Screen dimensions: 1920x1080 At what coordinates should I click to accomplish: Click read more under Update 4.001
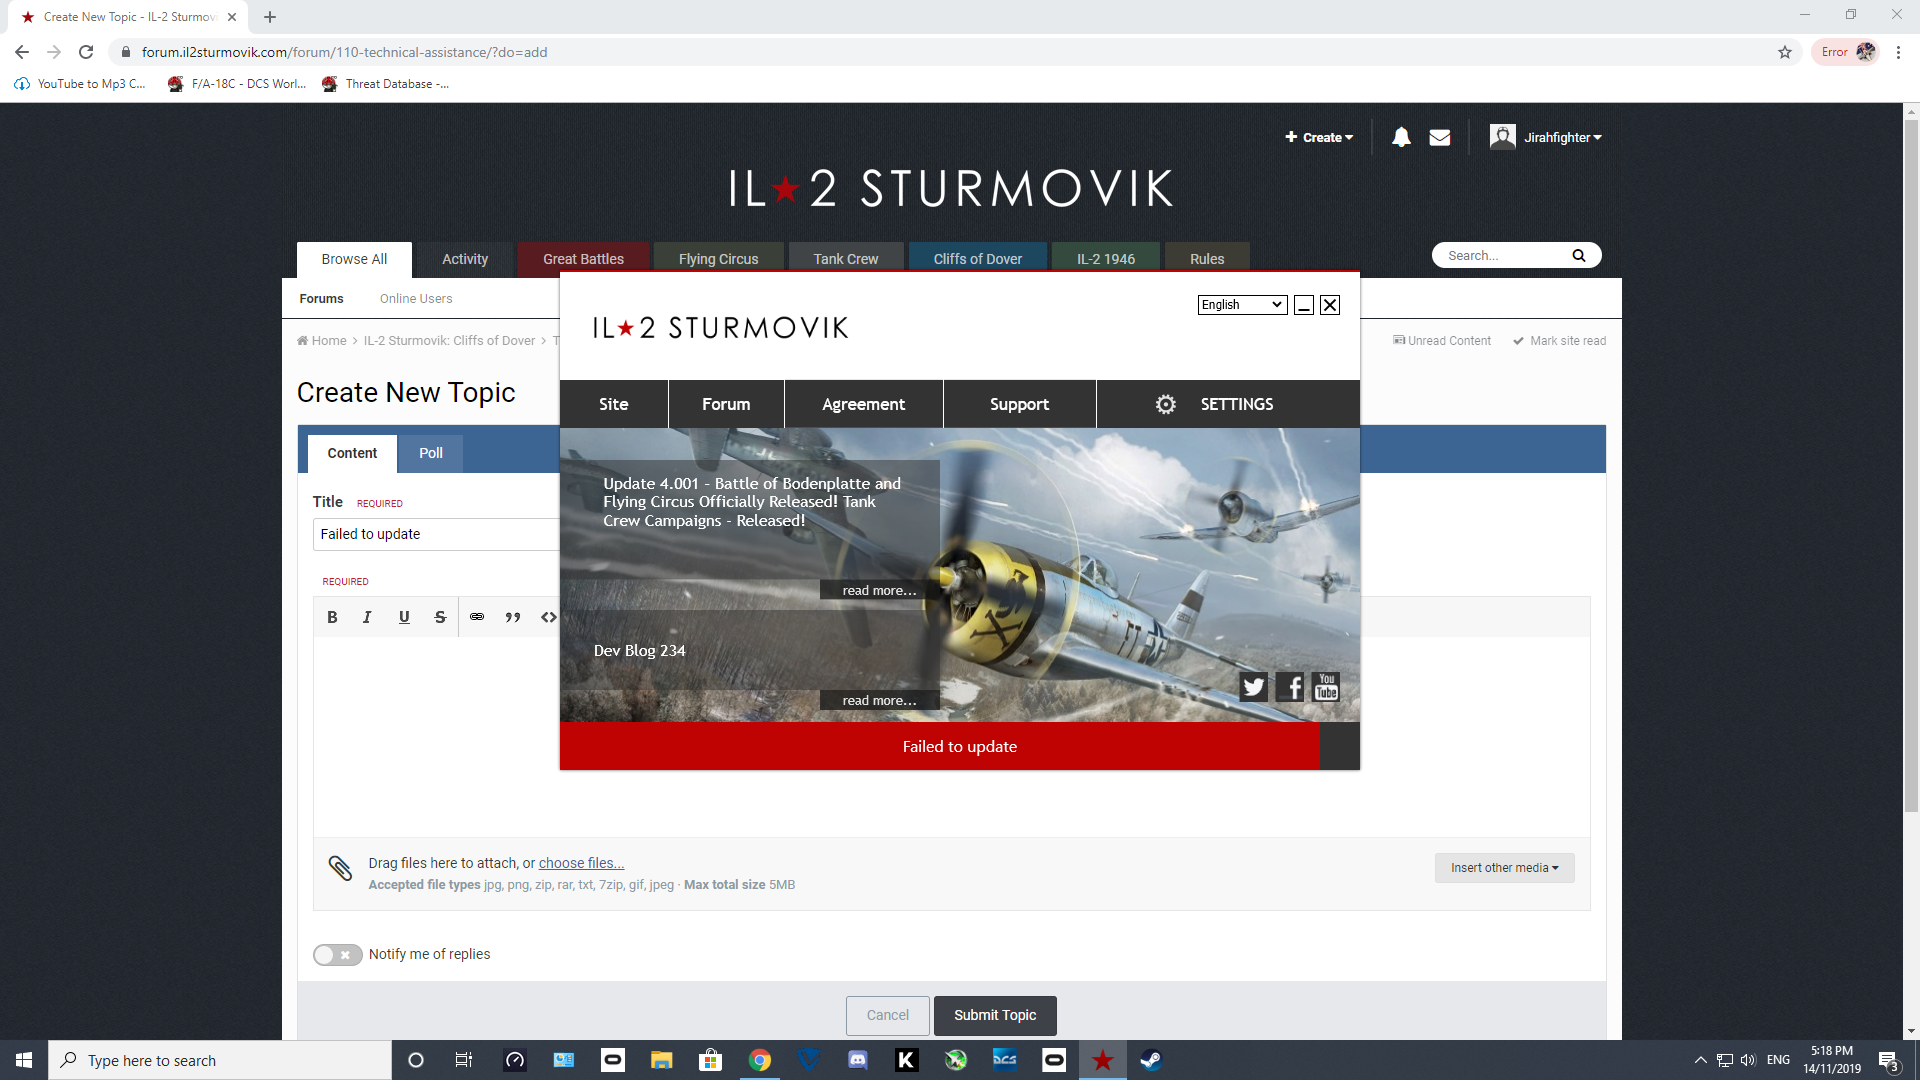click(879, 590)
